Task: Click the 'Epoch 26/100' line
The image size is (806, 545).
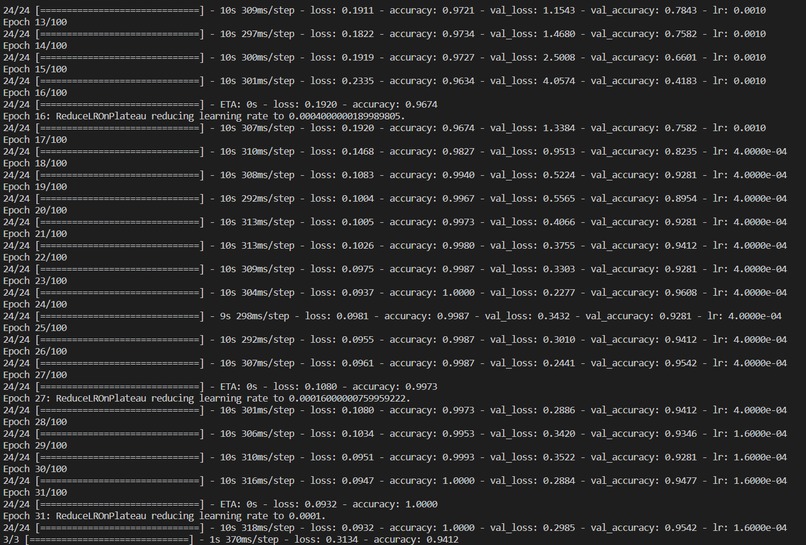Action: 35,352
